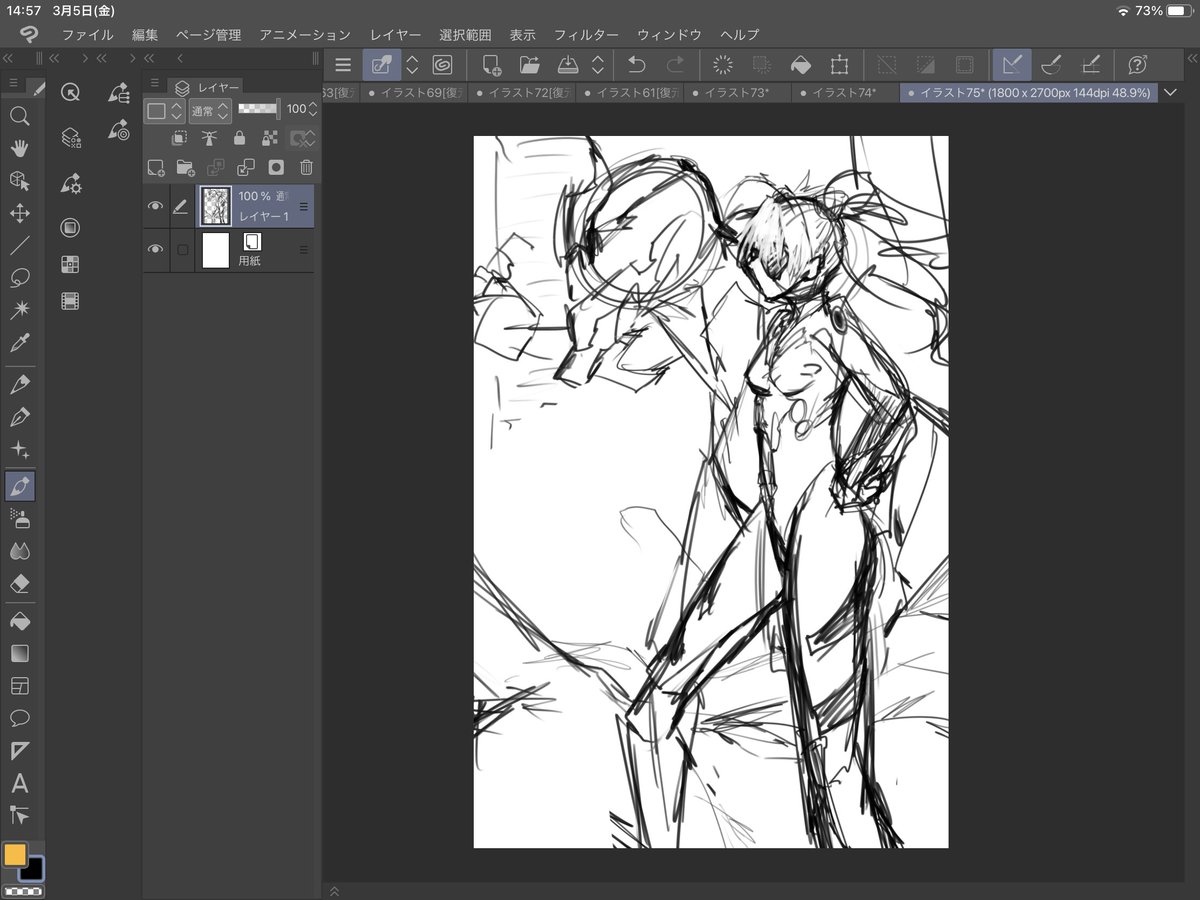Screen dimensions: 1200x900
Task: Open the 編集 menu
Action: pos(145,35)
